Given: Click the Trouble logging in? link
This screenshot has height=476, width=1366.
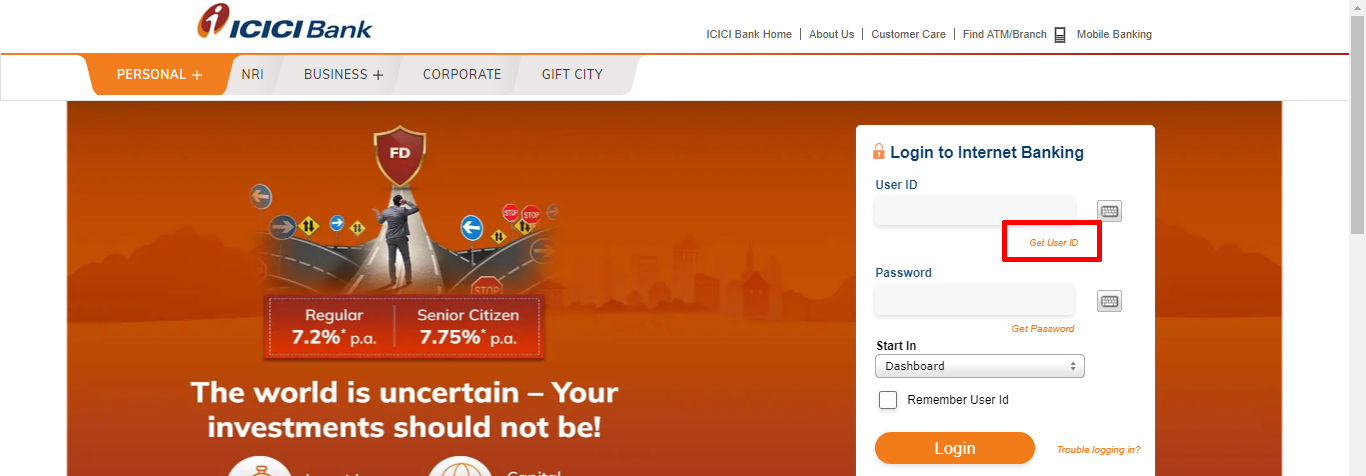Looking at the screenshot, I should pyautogui.click(x=1098, y=450).
